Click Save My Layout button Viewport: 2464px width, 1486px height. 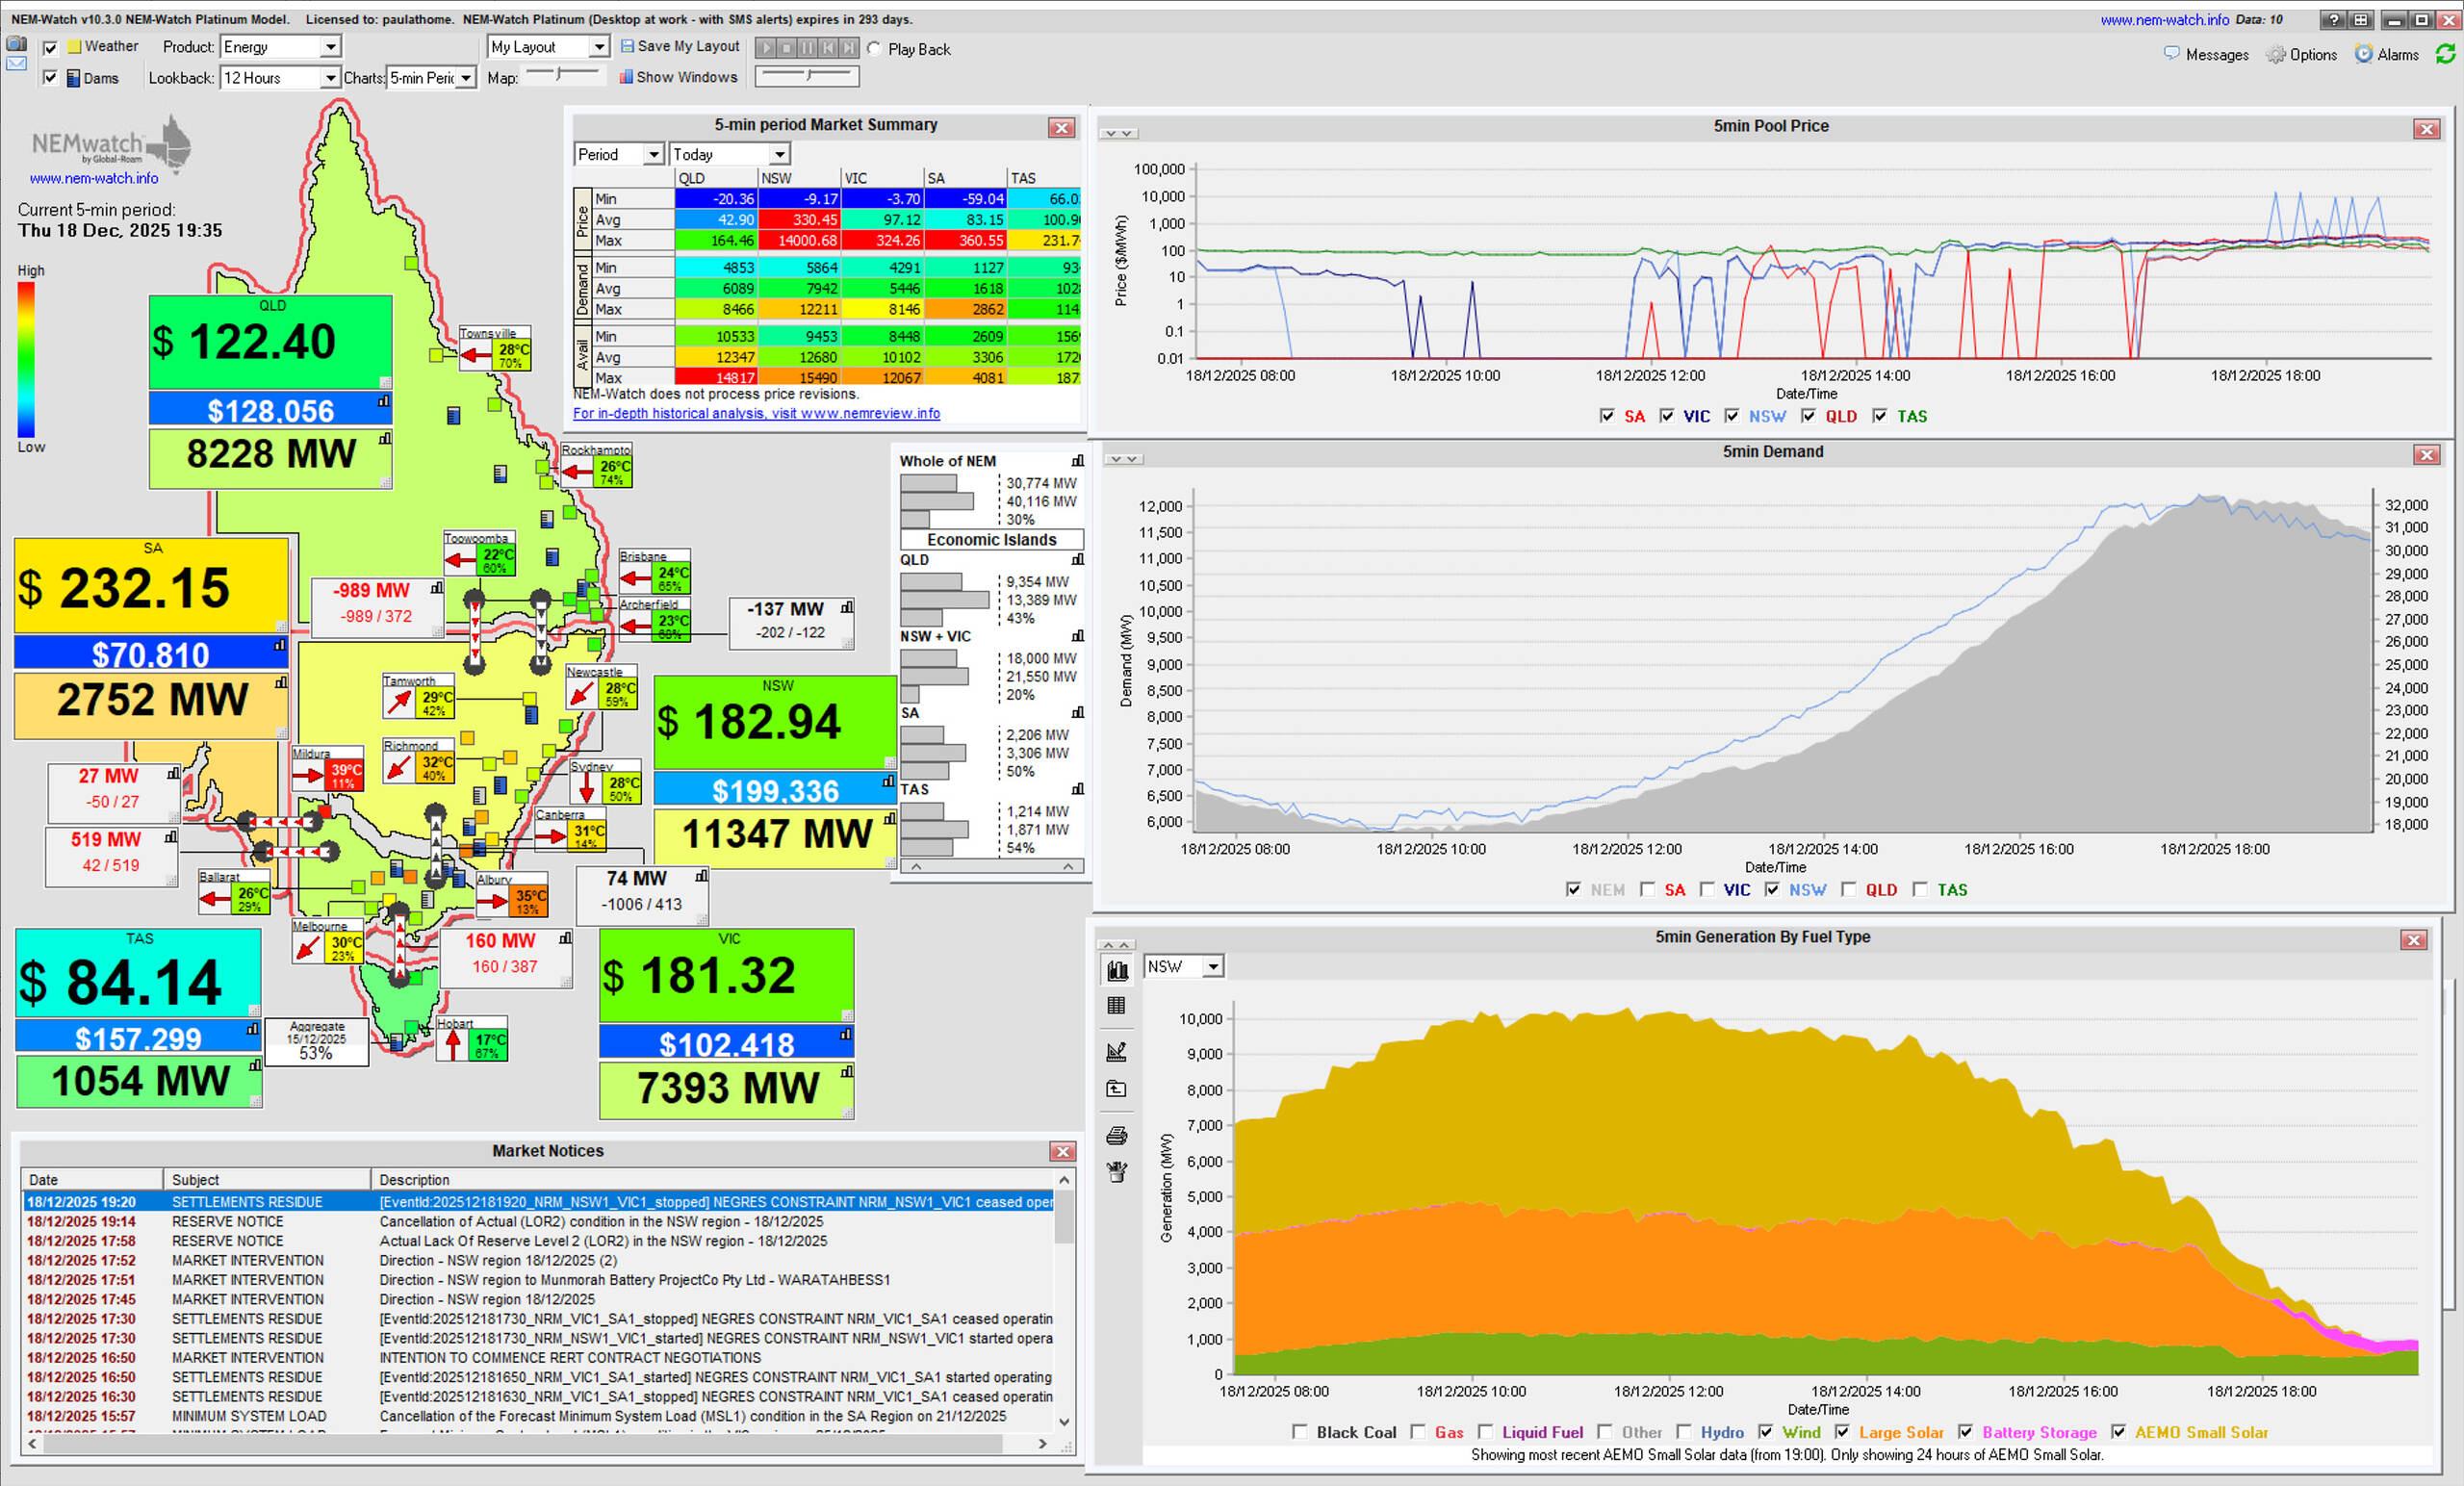coord(679,46)
